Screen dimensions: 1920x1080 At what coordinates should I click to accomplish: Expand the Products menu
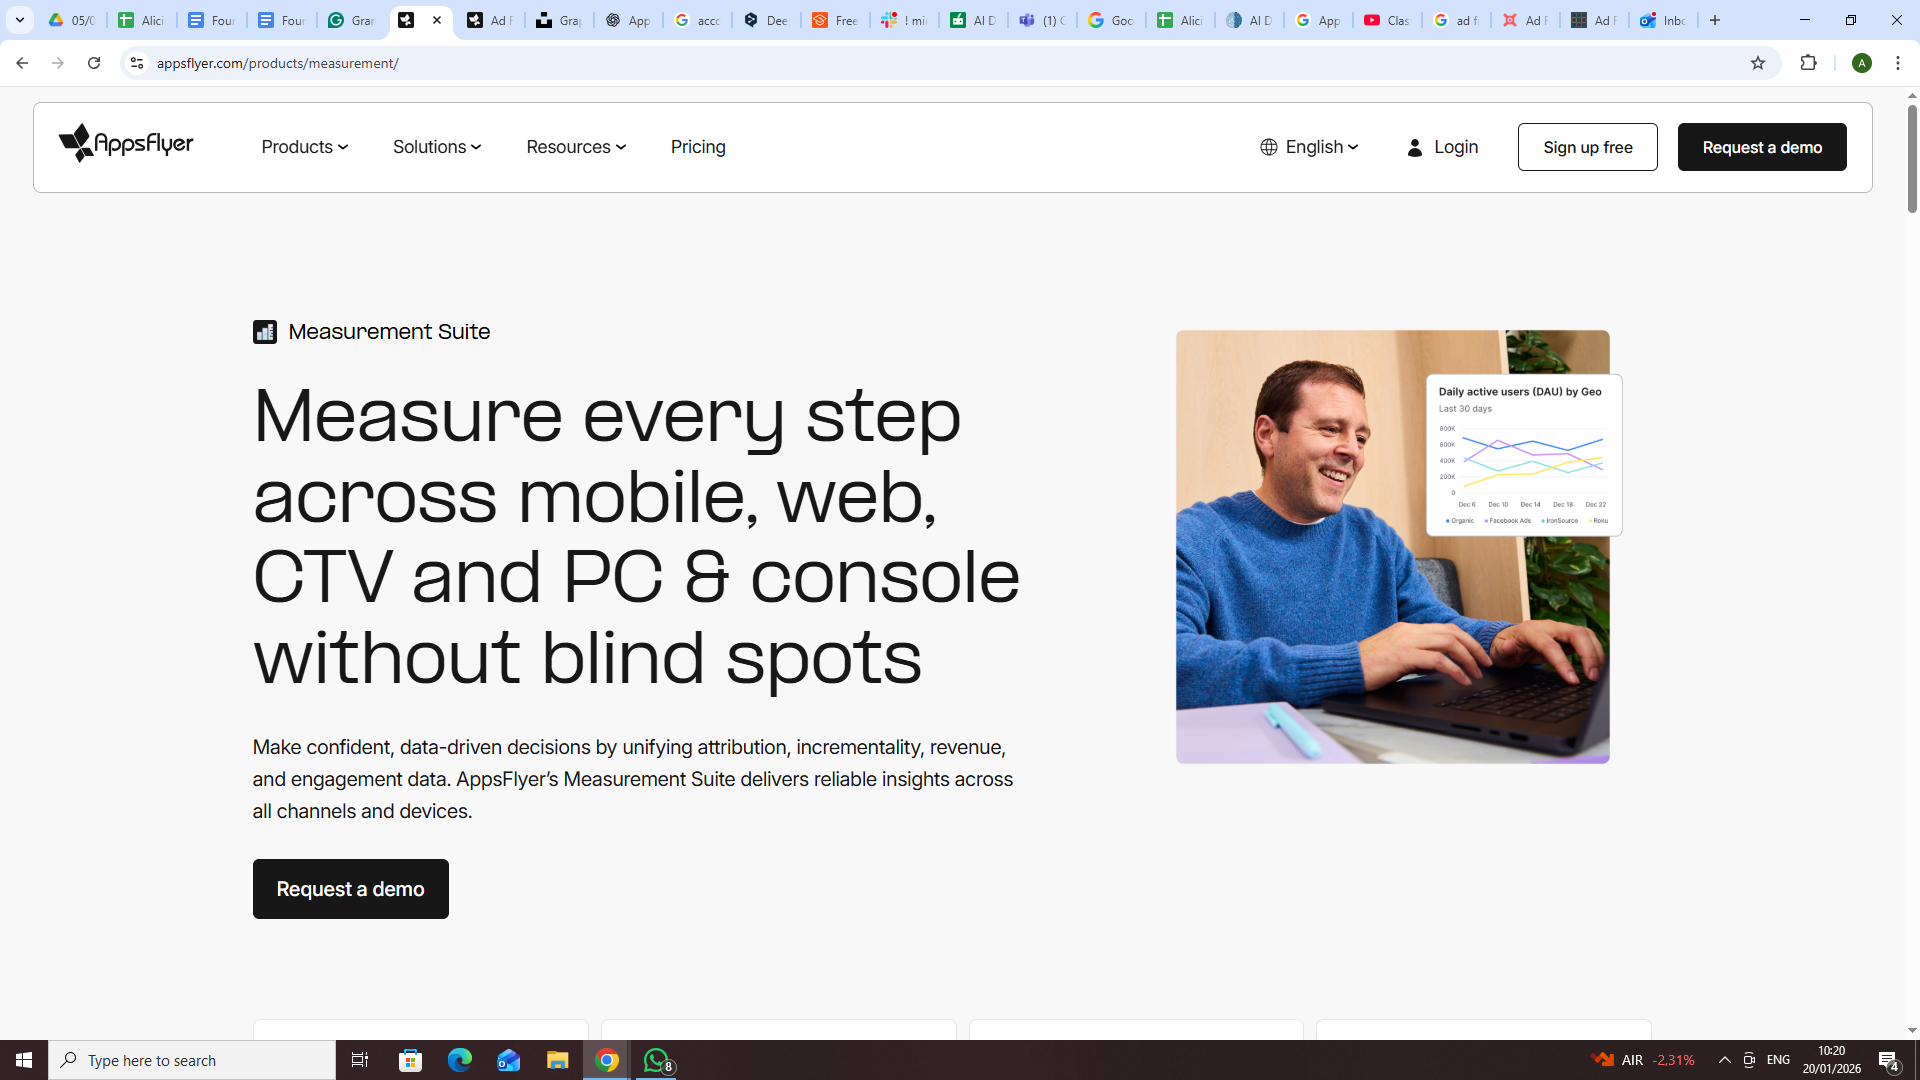point(305,147)
